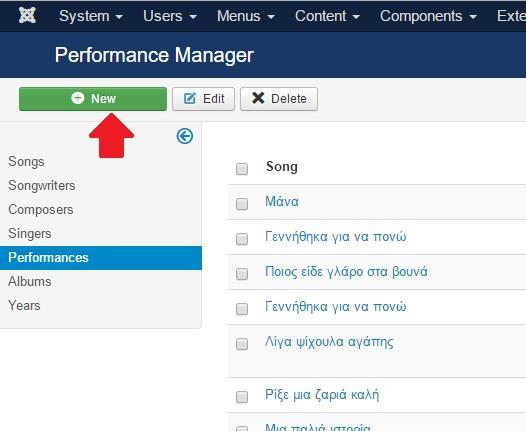Viewport: 526px width, 431px height.
Task: Check the box for Μάνα
Action: pos(242,204)
